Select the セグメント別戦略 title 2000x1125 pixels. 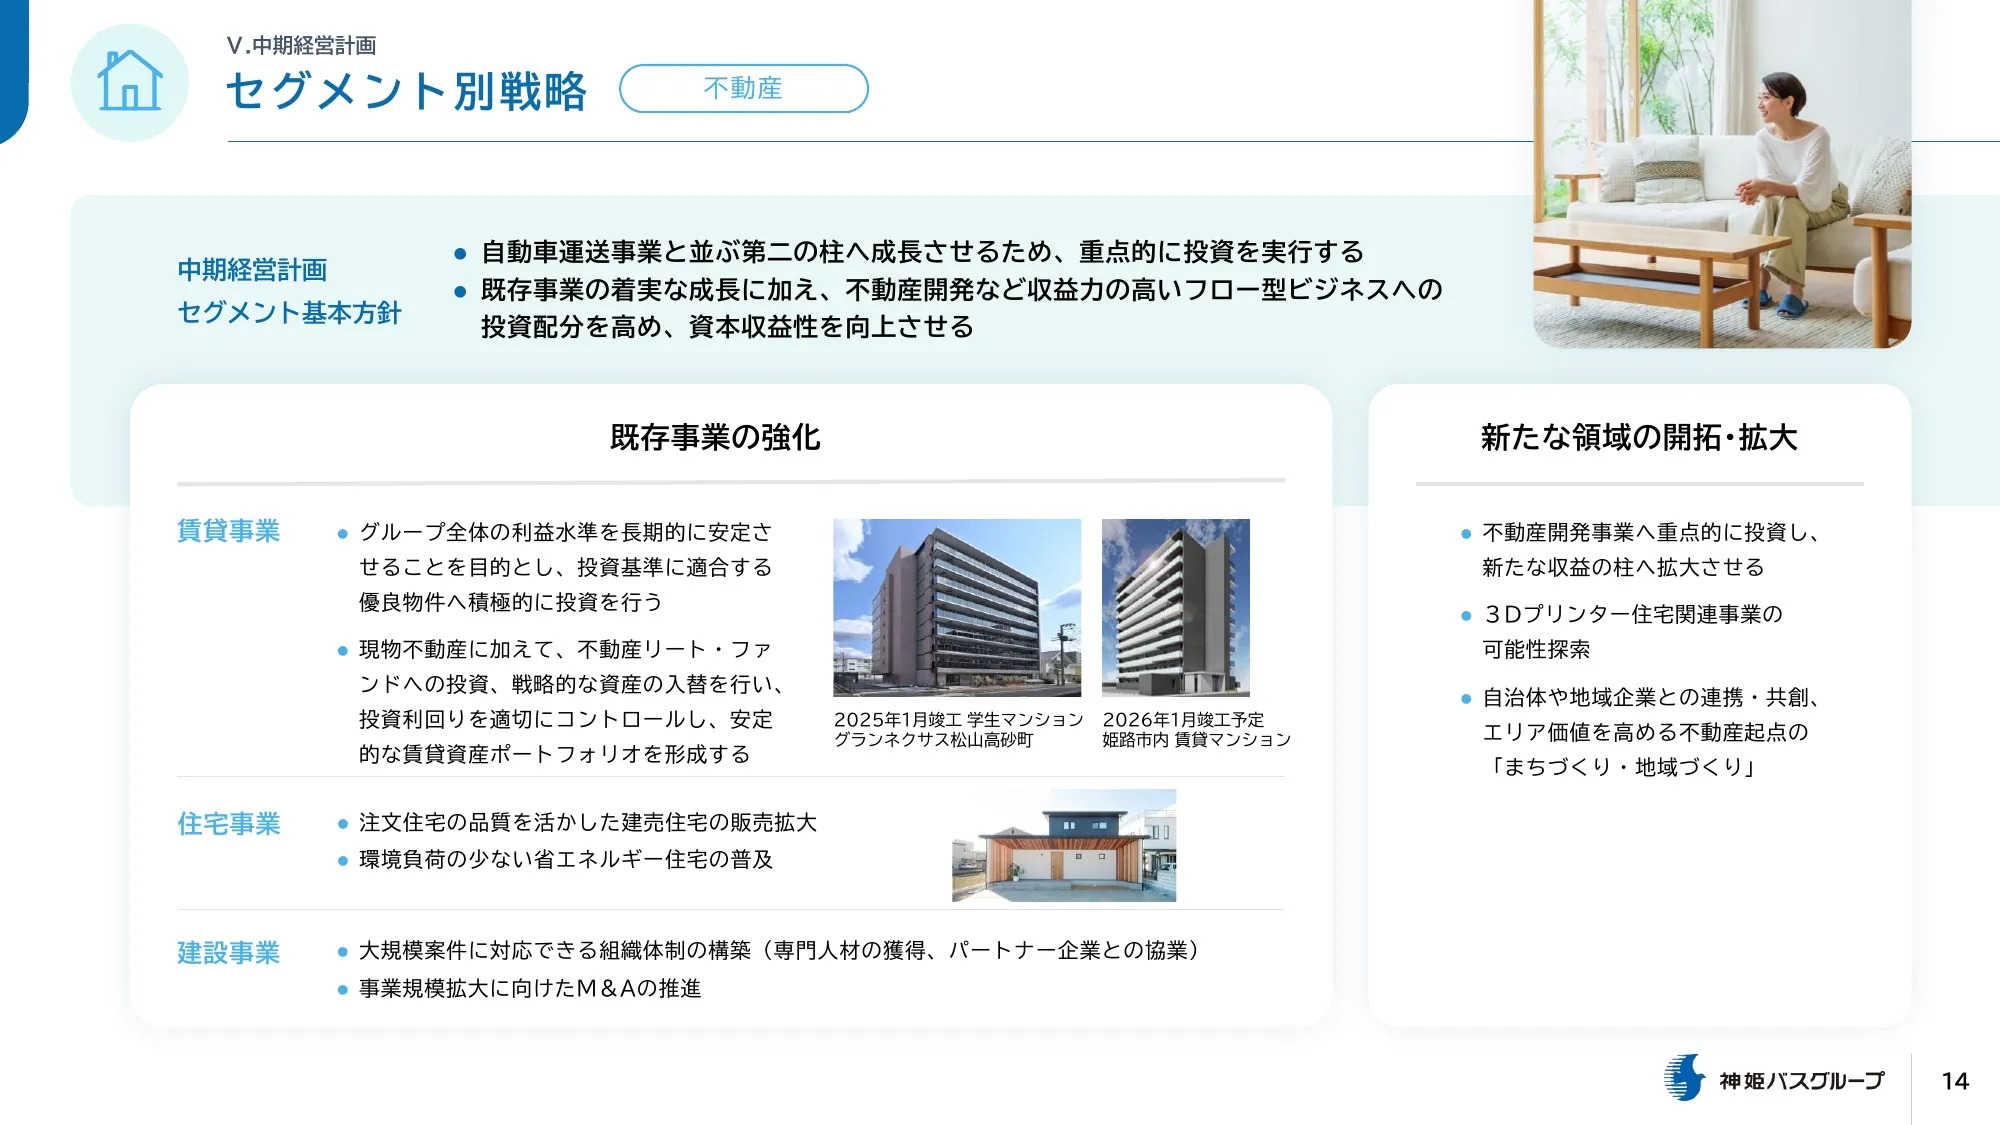[x=407, y=91]
